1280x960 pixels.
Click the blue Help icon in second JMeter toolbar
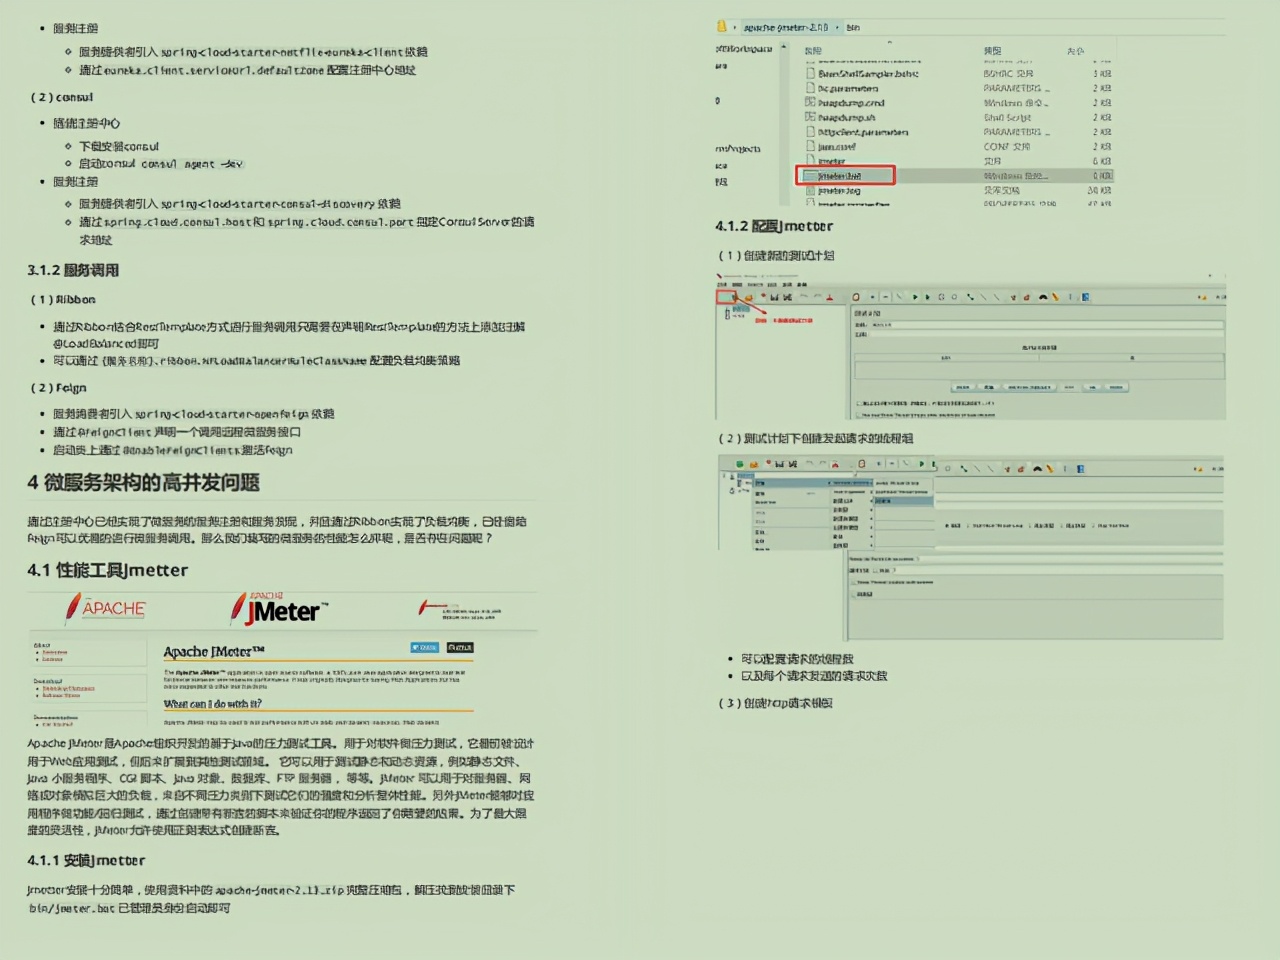tap(1080, 468)
